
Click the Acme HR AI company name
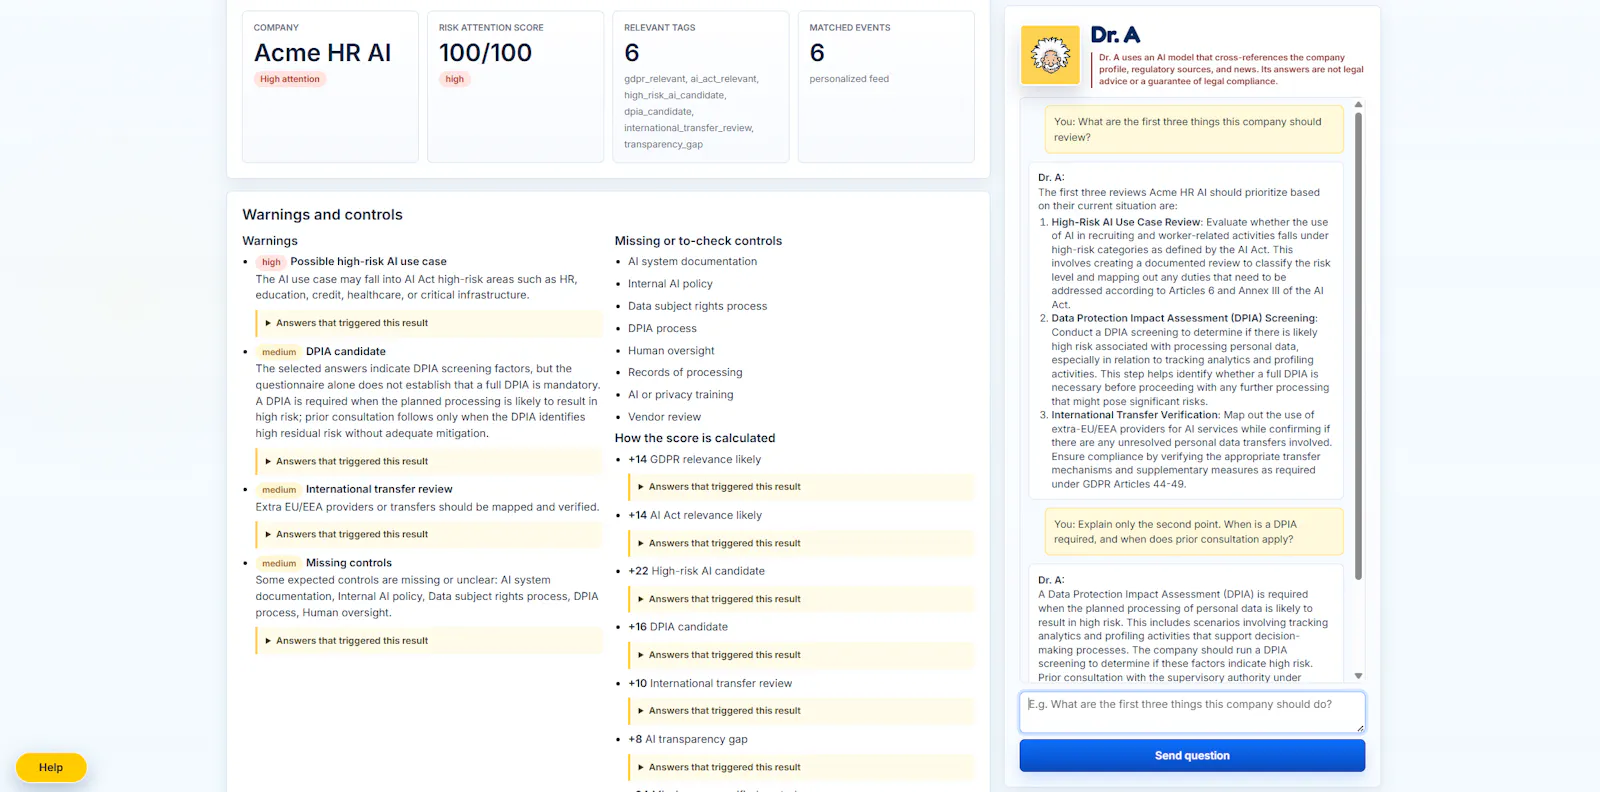322,53
